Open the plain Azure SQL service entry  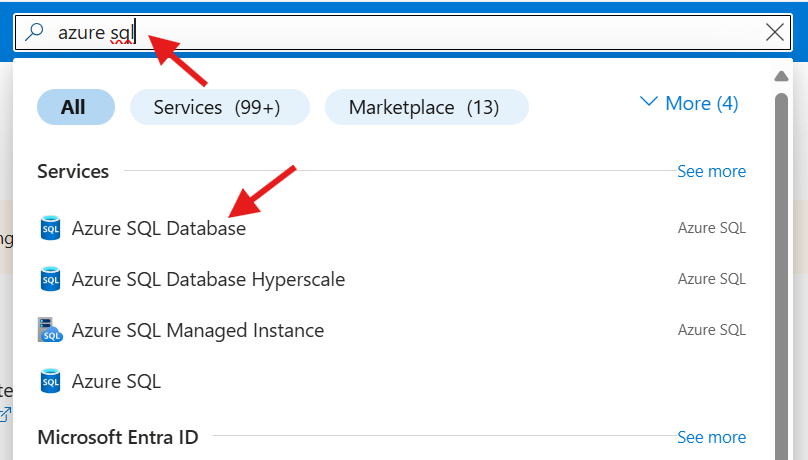[x=116, y=381]
